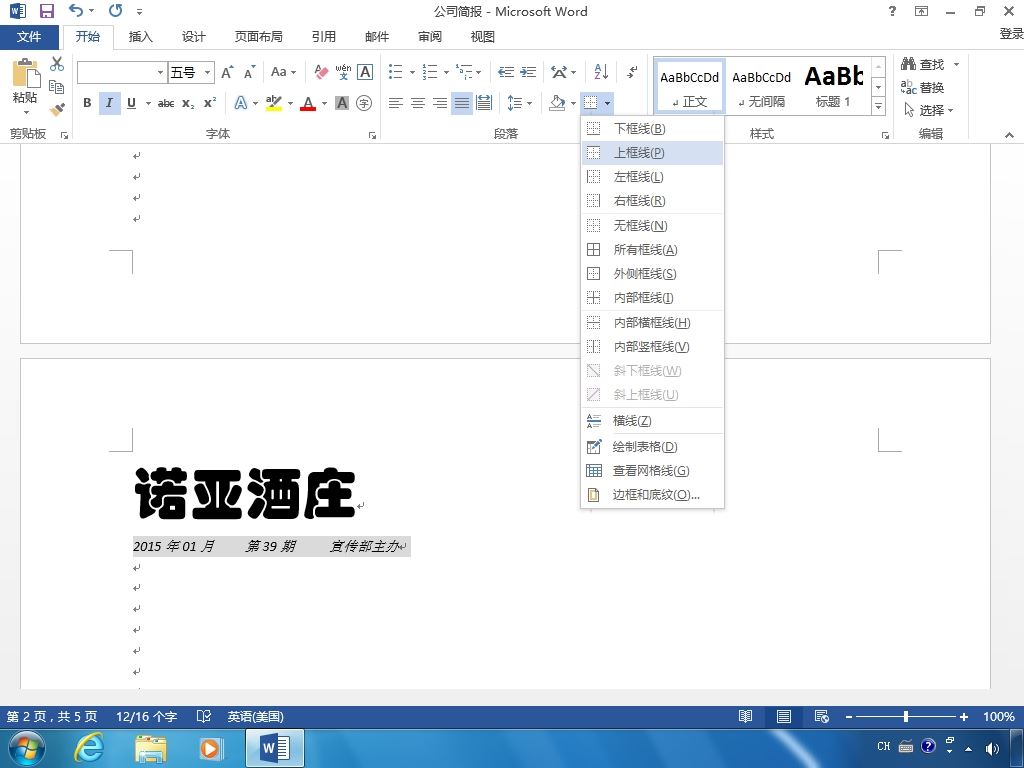Click the Redo/repeat icon
Image resolution: width=1024 pixels, height=768 pixels.
(116, 10)
